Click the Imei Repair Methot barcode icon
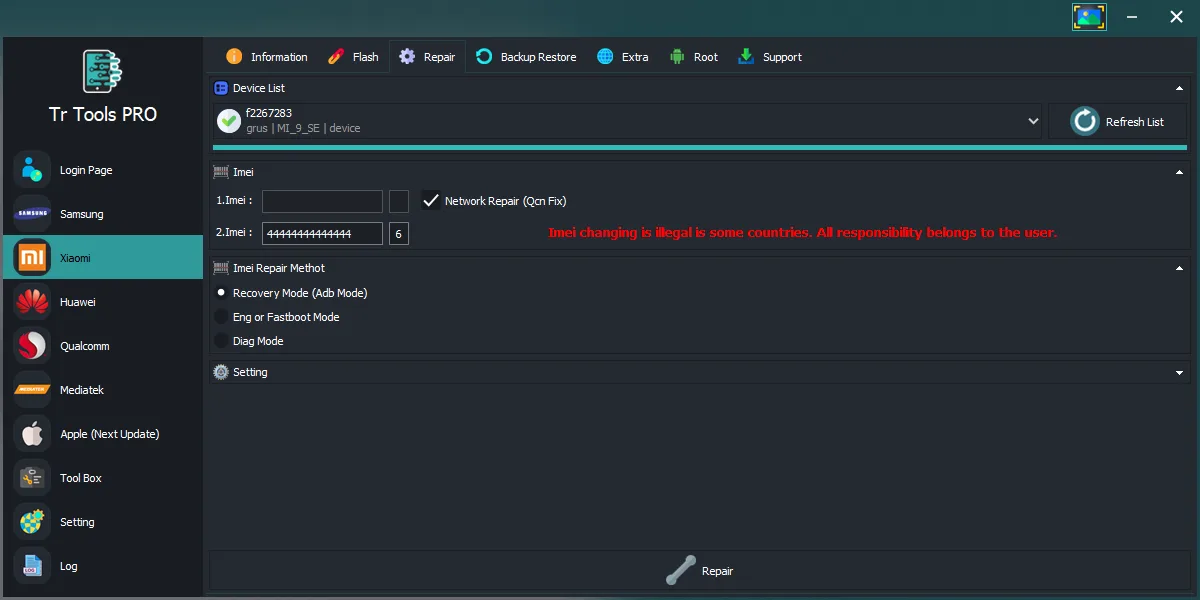Viewport: 1200px width, 600px height. tap(221, 268)
